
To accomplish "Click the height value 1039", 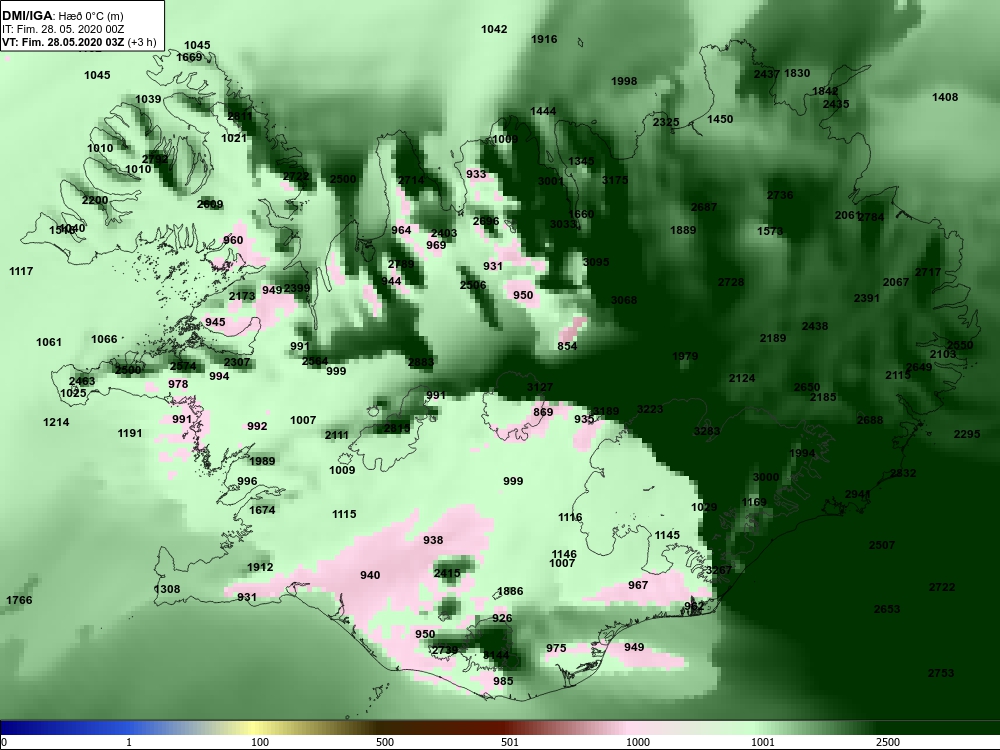I will point(148,99).
